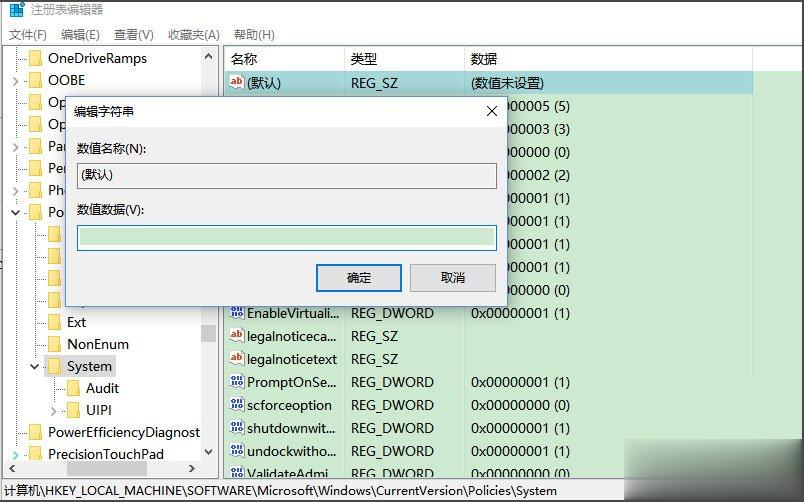
Task: Click '(数值未设置)' data cell
Action: point(507,83)
